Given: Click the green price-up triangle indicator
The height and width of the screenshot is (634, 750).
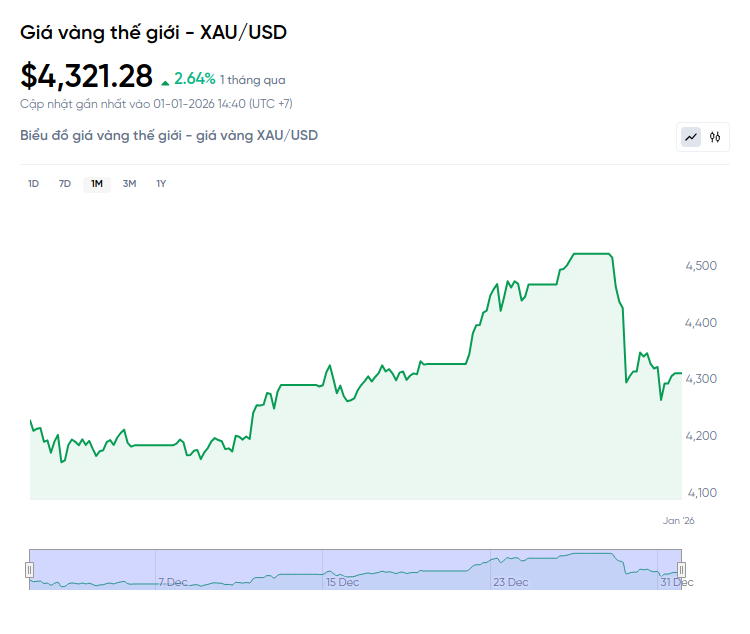Looking at the screenshot, I should [x=165, y=81].
